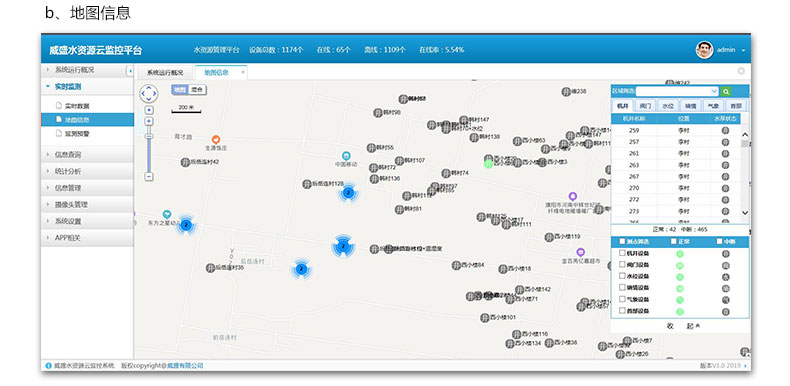
Task: Open the region filter dropdown
Action: pyautogui.click(x=677, y=91)
